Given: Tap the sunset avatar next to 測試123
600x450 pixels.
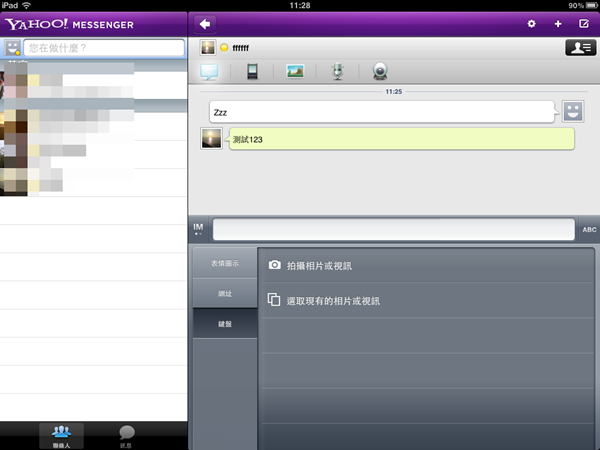Looking at the screenshot, I should click(x=211, y=138).
